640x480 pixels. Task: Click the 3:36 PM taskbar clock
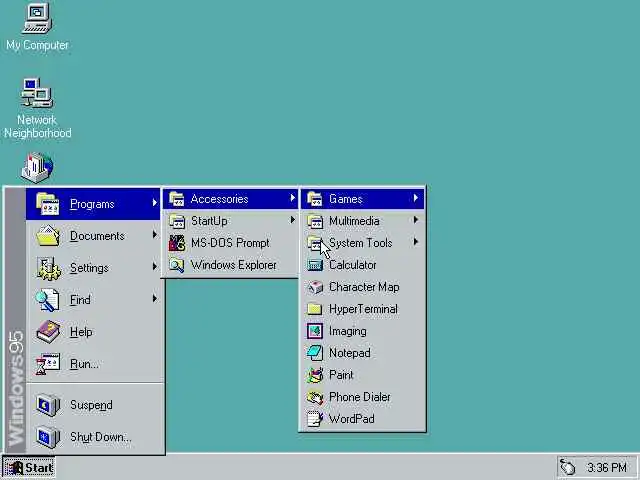coord(607,467)
